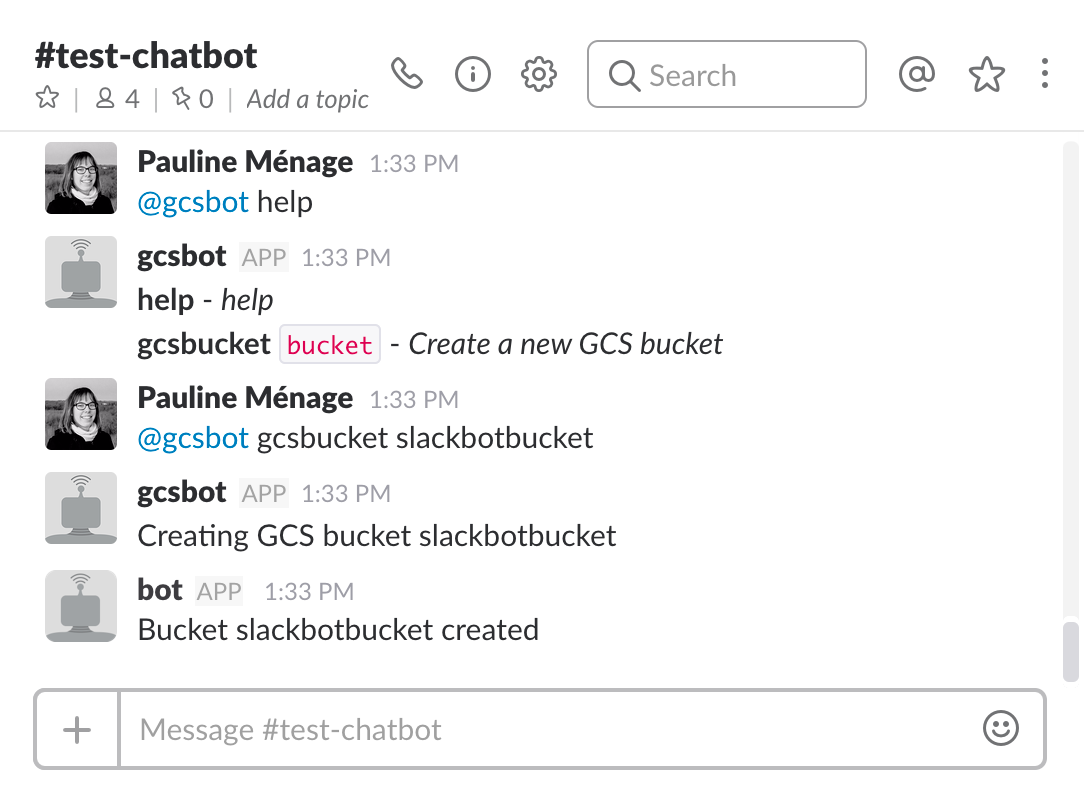
Task: Click Pauline Ménage's profile picture
Action: pyautogui.click(x=80, y=178)
